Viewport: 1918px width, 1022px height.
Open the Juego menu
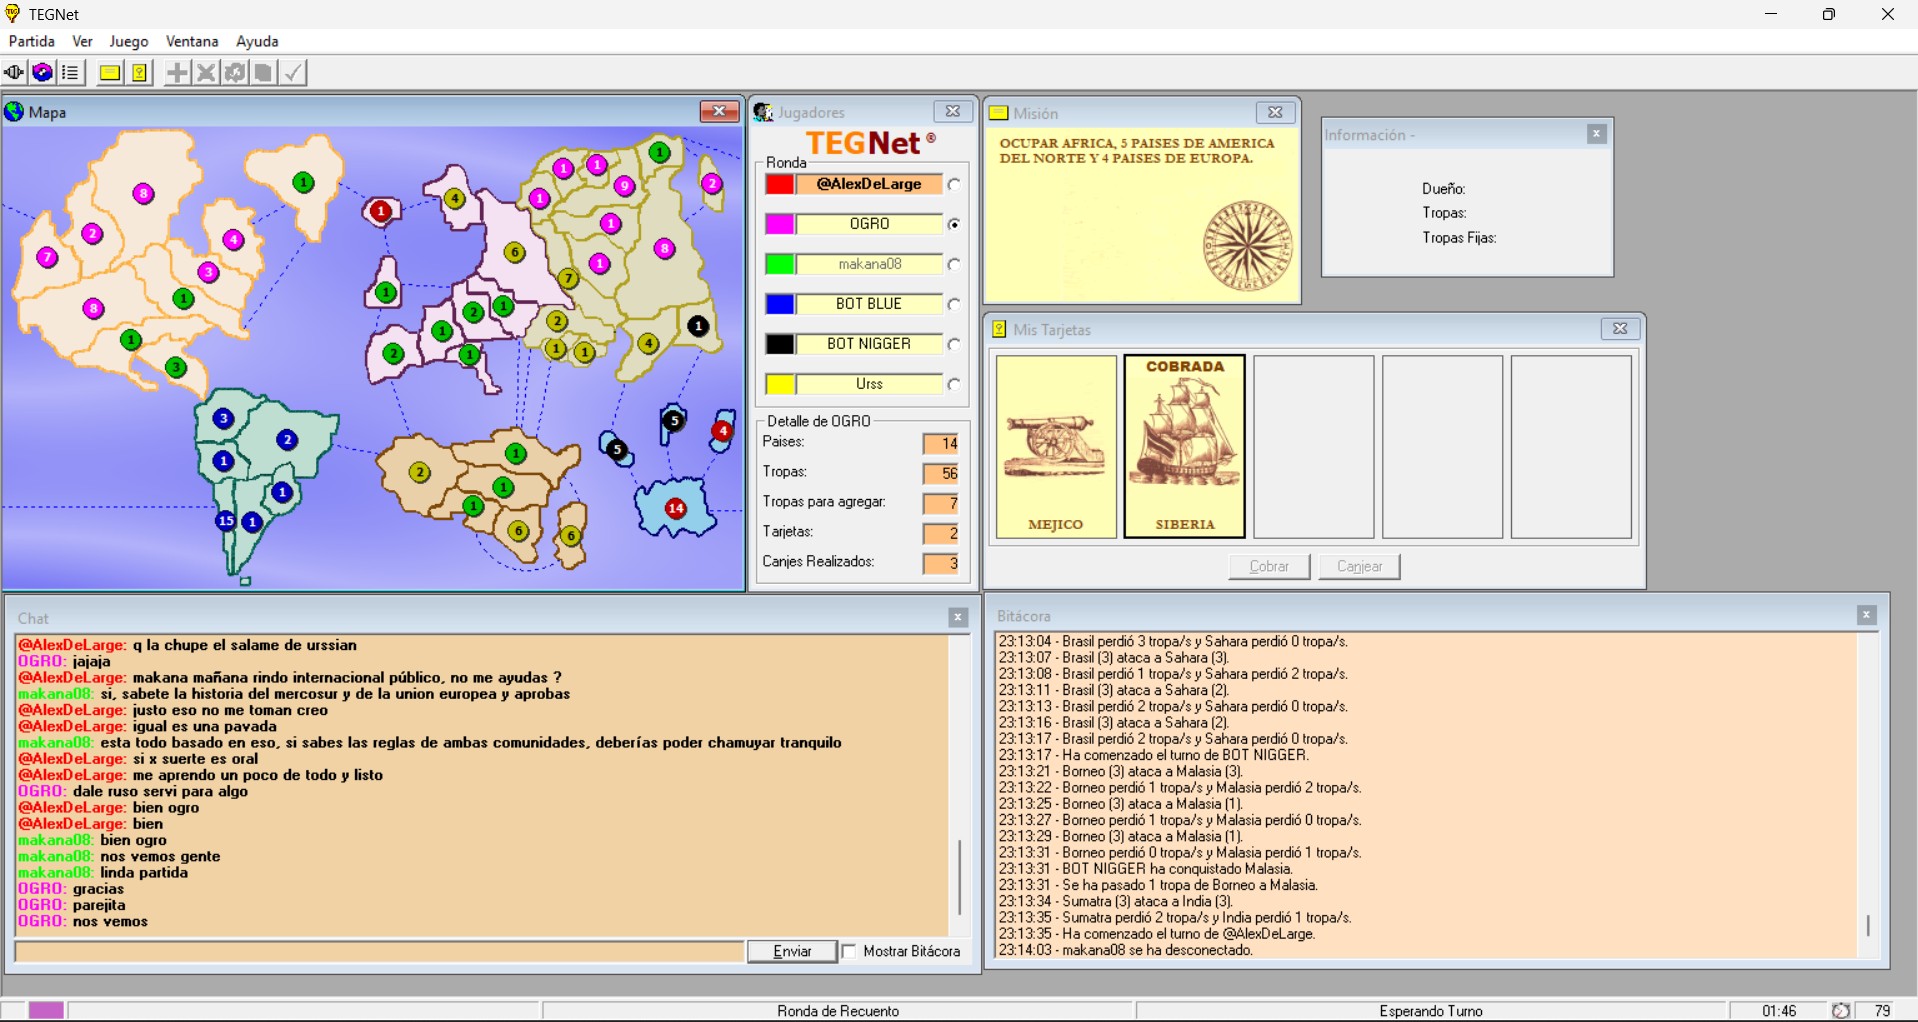point(128,41)
